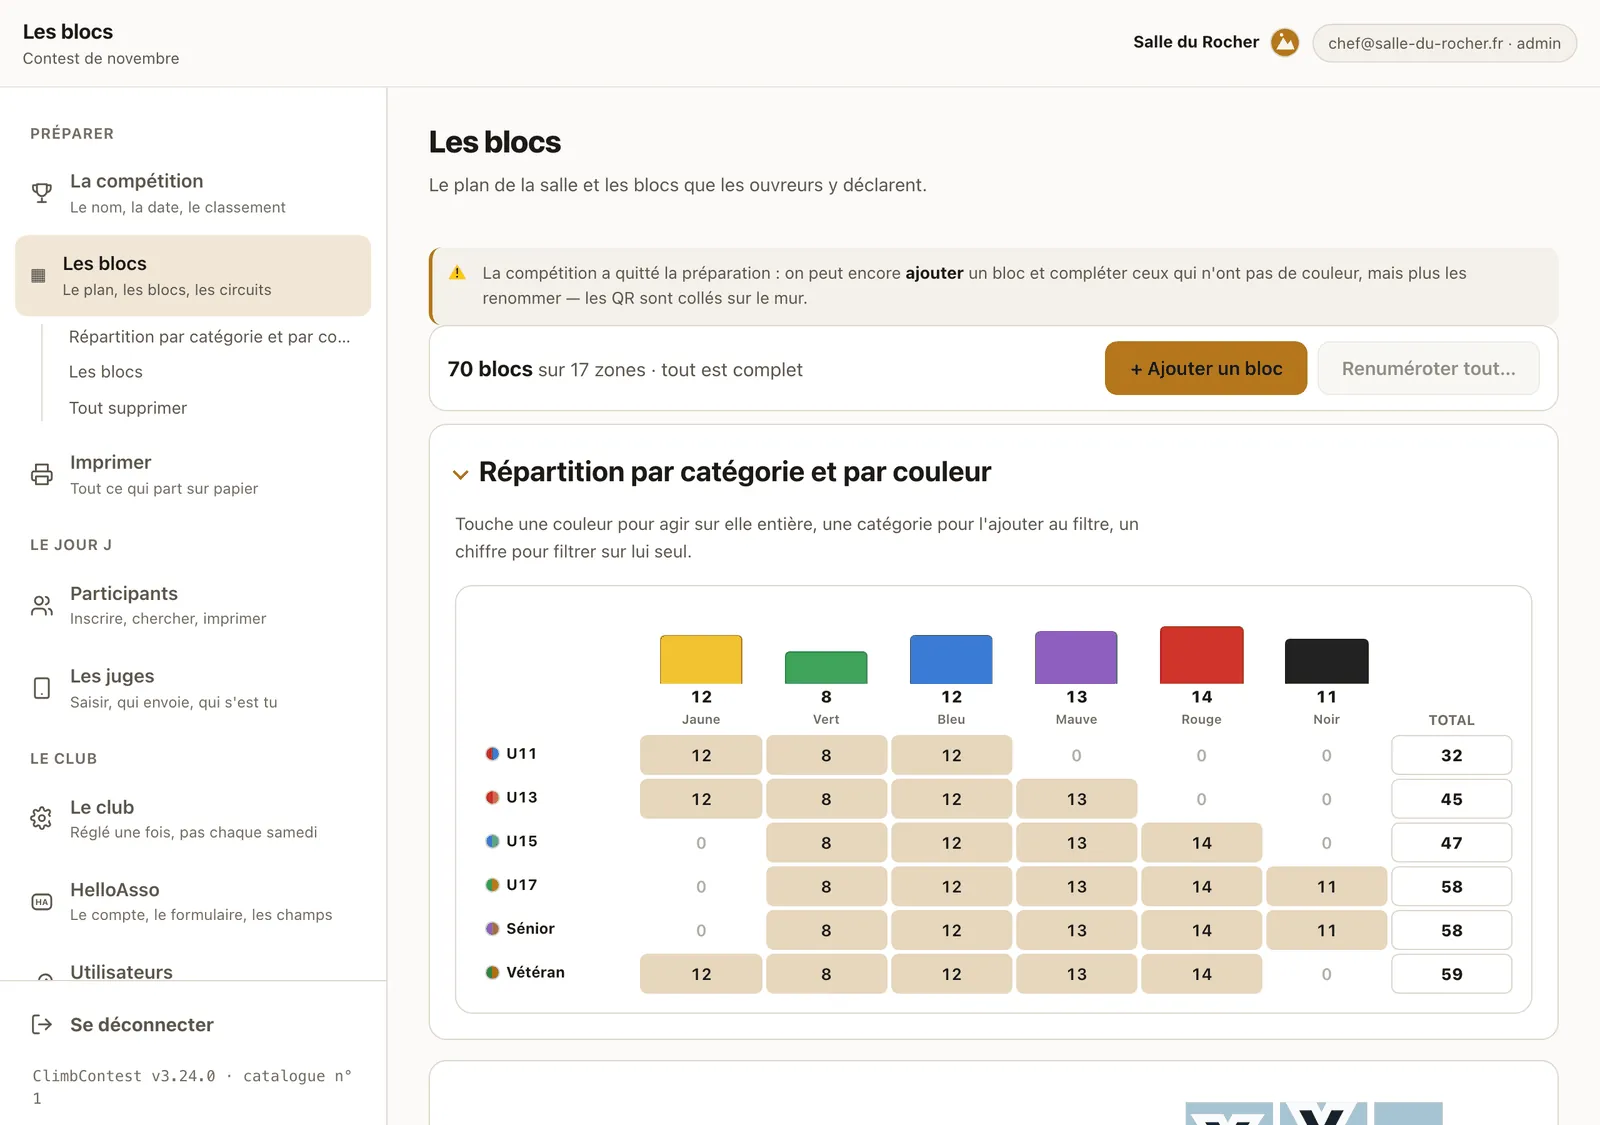Jump to Répartition par catégorie sub-link
Image resolution: width=1600 pixels, height=1125 pixels.
click(209, 337)
